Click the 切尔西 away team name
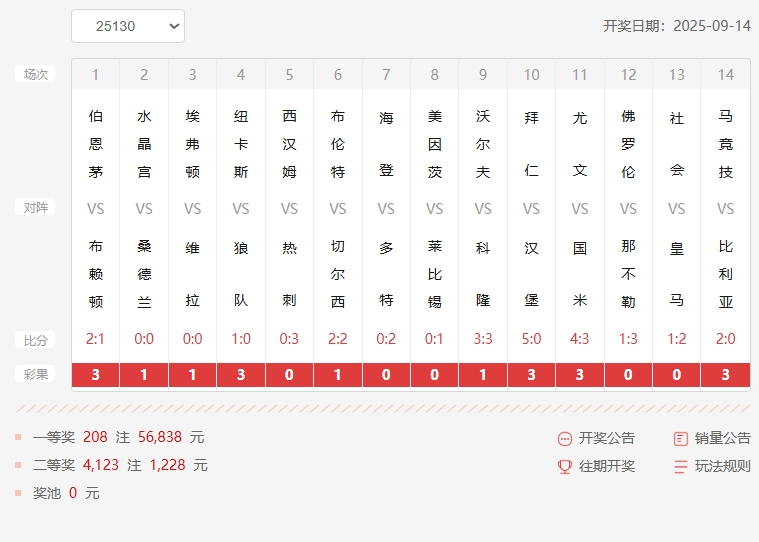Screen dimensions: 759x542 pos(338,273)
